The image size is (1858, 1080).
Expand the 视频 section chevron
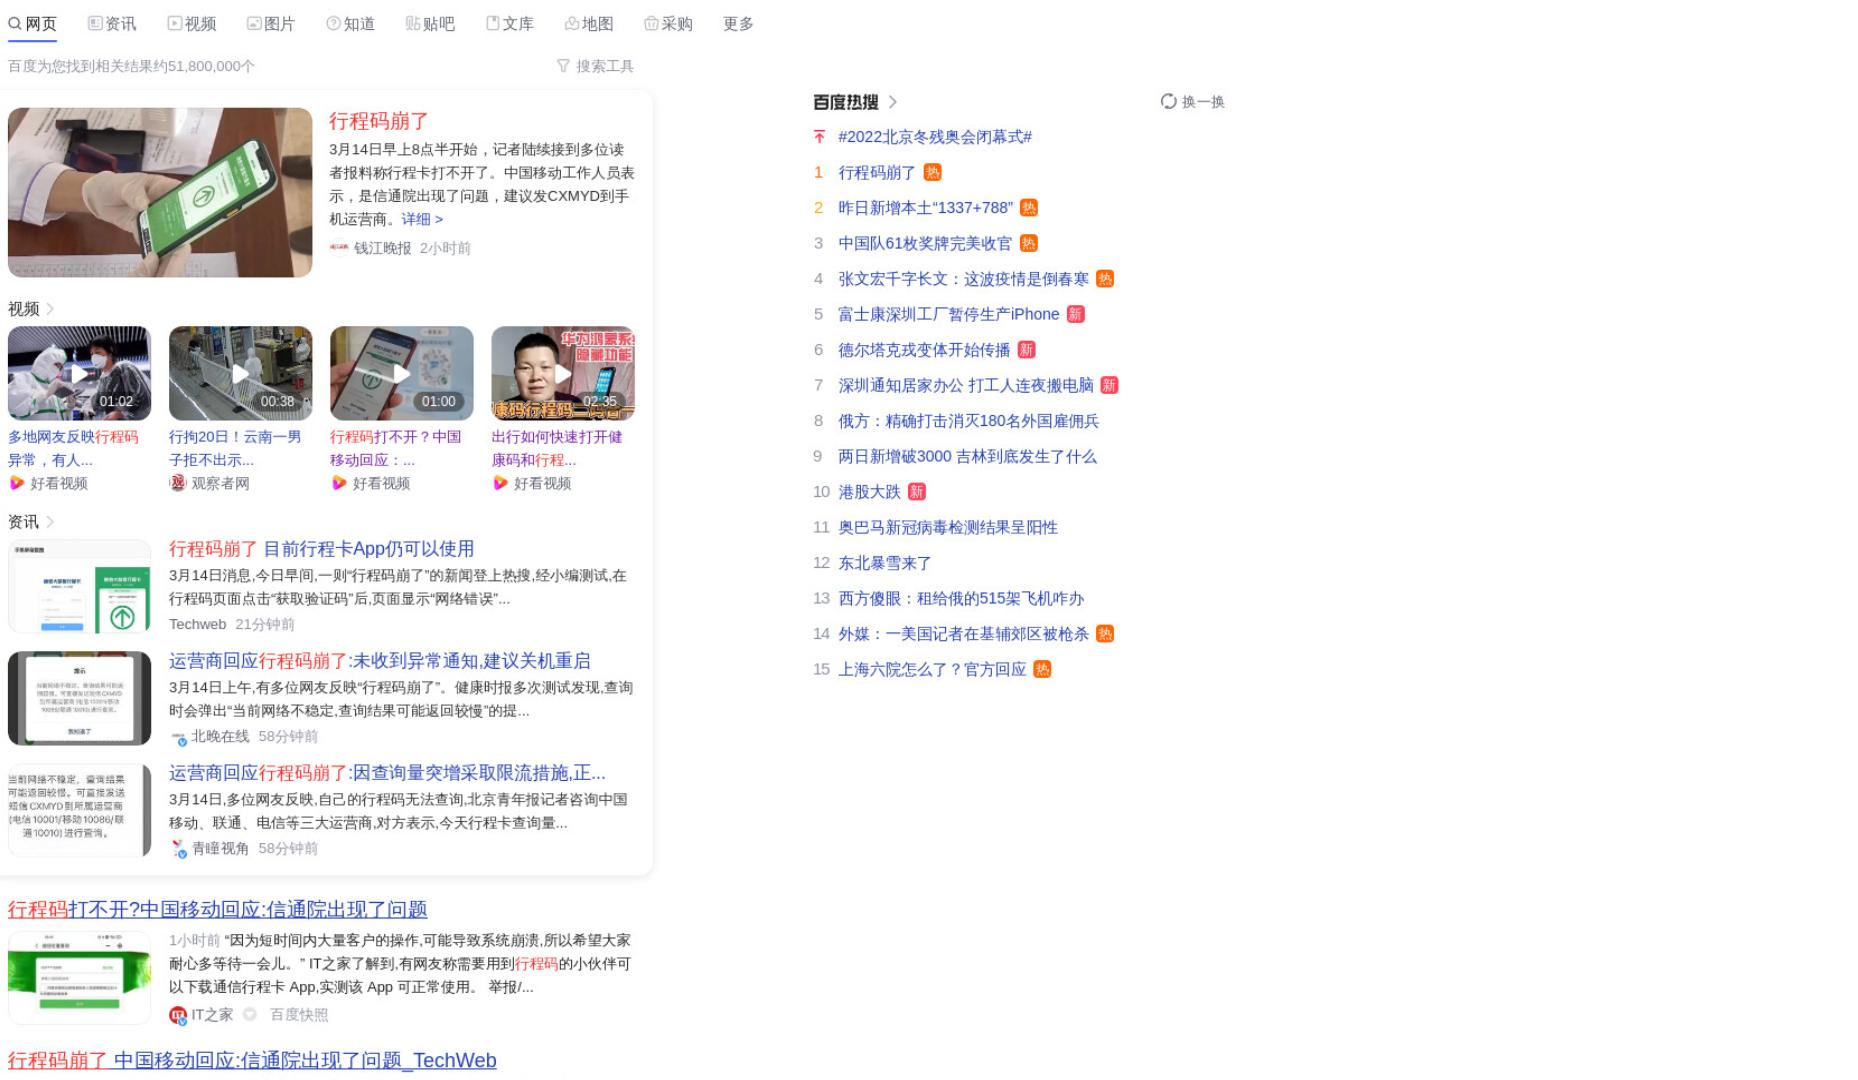[x=50, y=309]
